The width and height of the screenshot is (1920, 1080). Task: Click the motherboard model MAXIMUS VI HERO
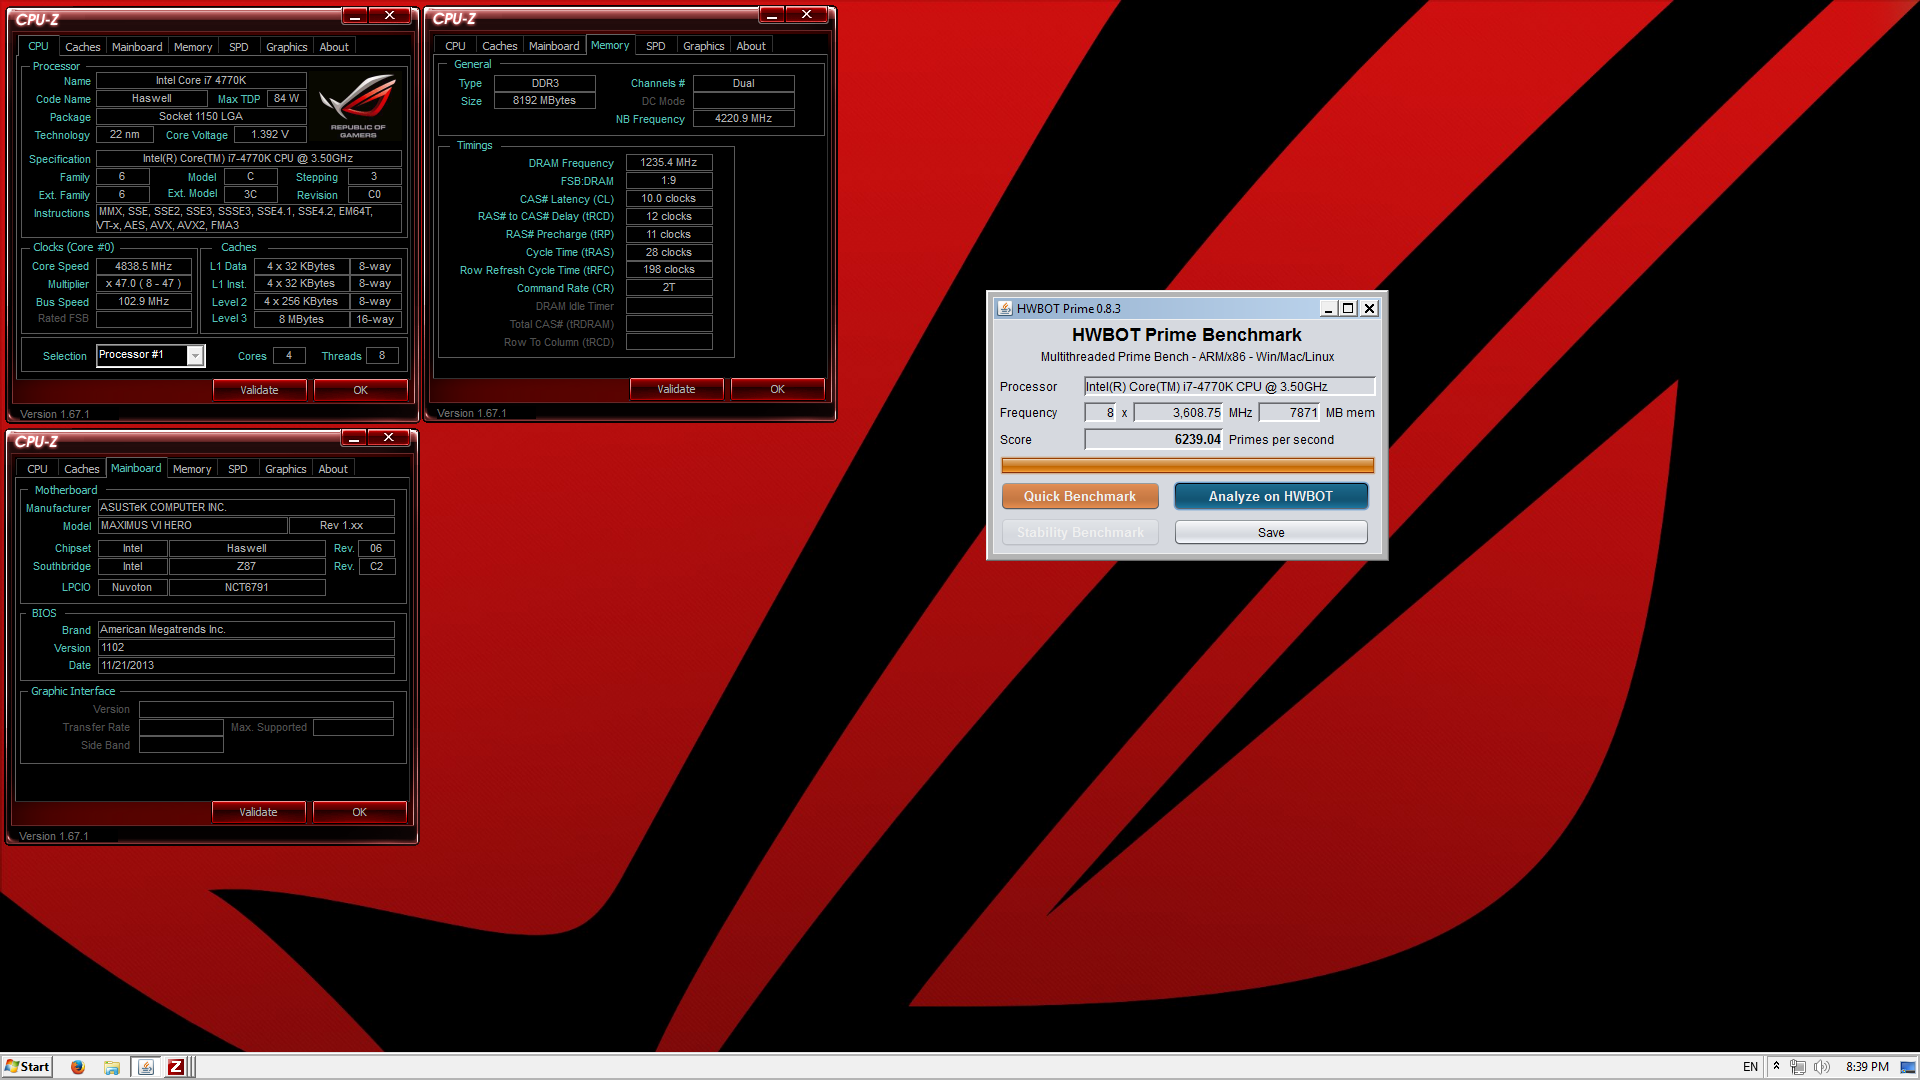click(x=193, y=525)
